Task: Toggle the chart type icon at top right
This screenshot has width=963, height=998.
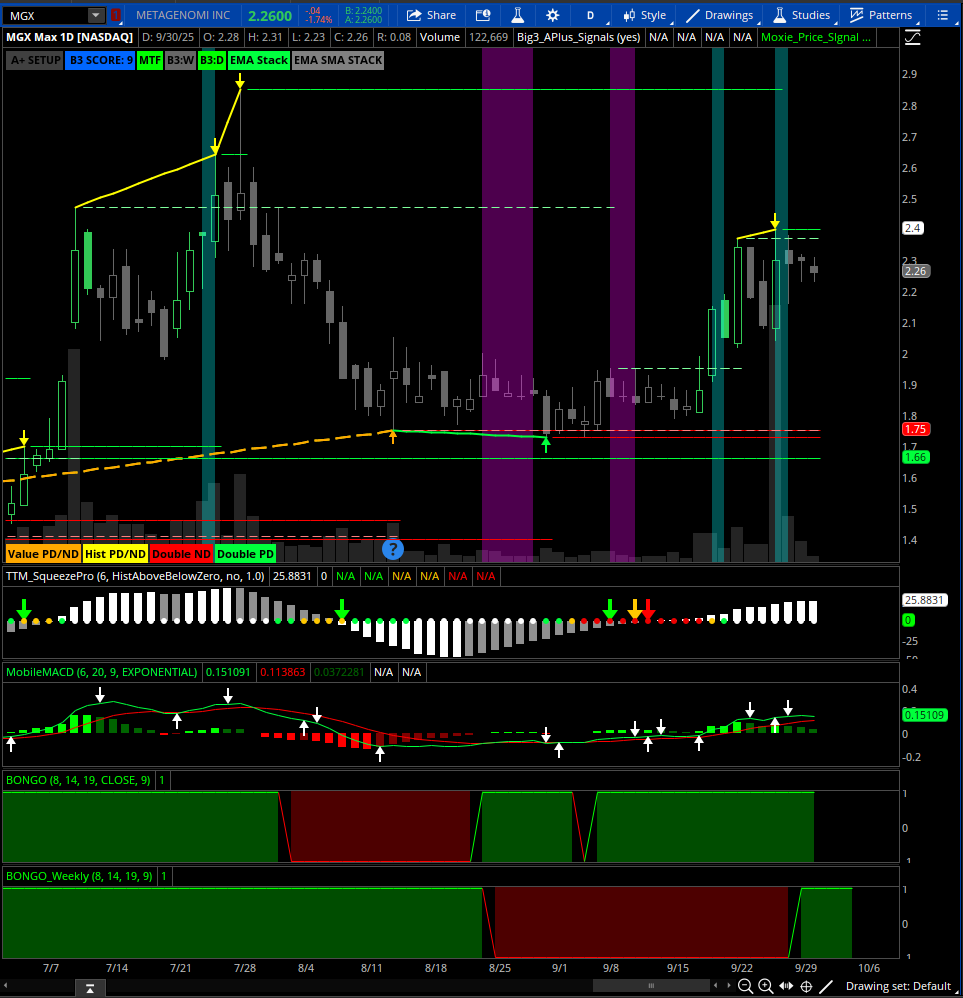Action: click(x=913, y=37)
